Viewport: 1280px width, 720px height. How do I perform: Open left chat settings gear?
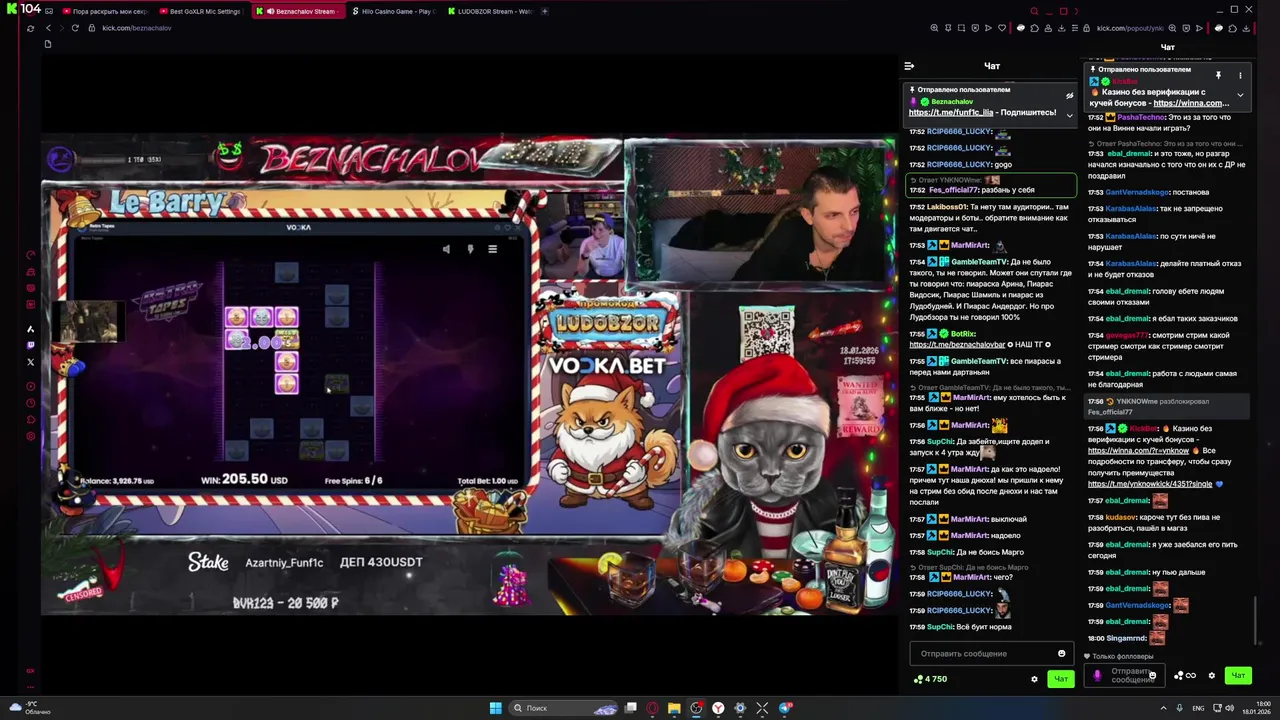pos(1034,679)
